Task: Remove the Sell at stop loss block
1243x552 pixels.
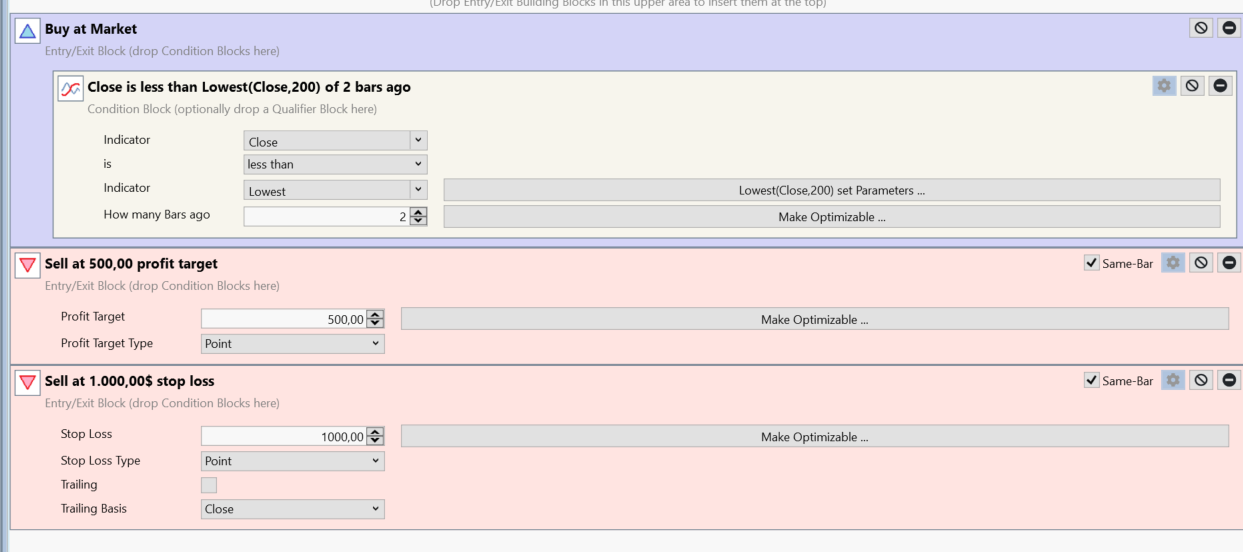Action: click(x=1230, y=380)
